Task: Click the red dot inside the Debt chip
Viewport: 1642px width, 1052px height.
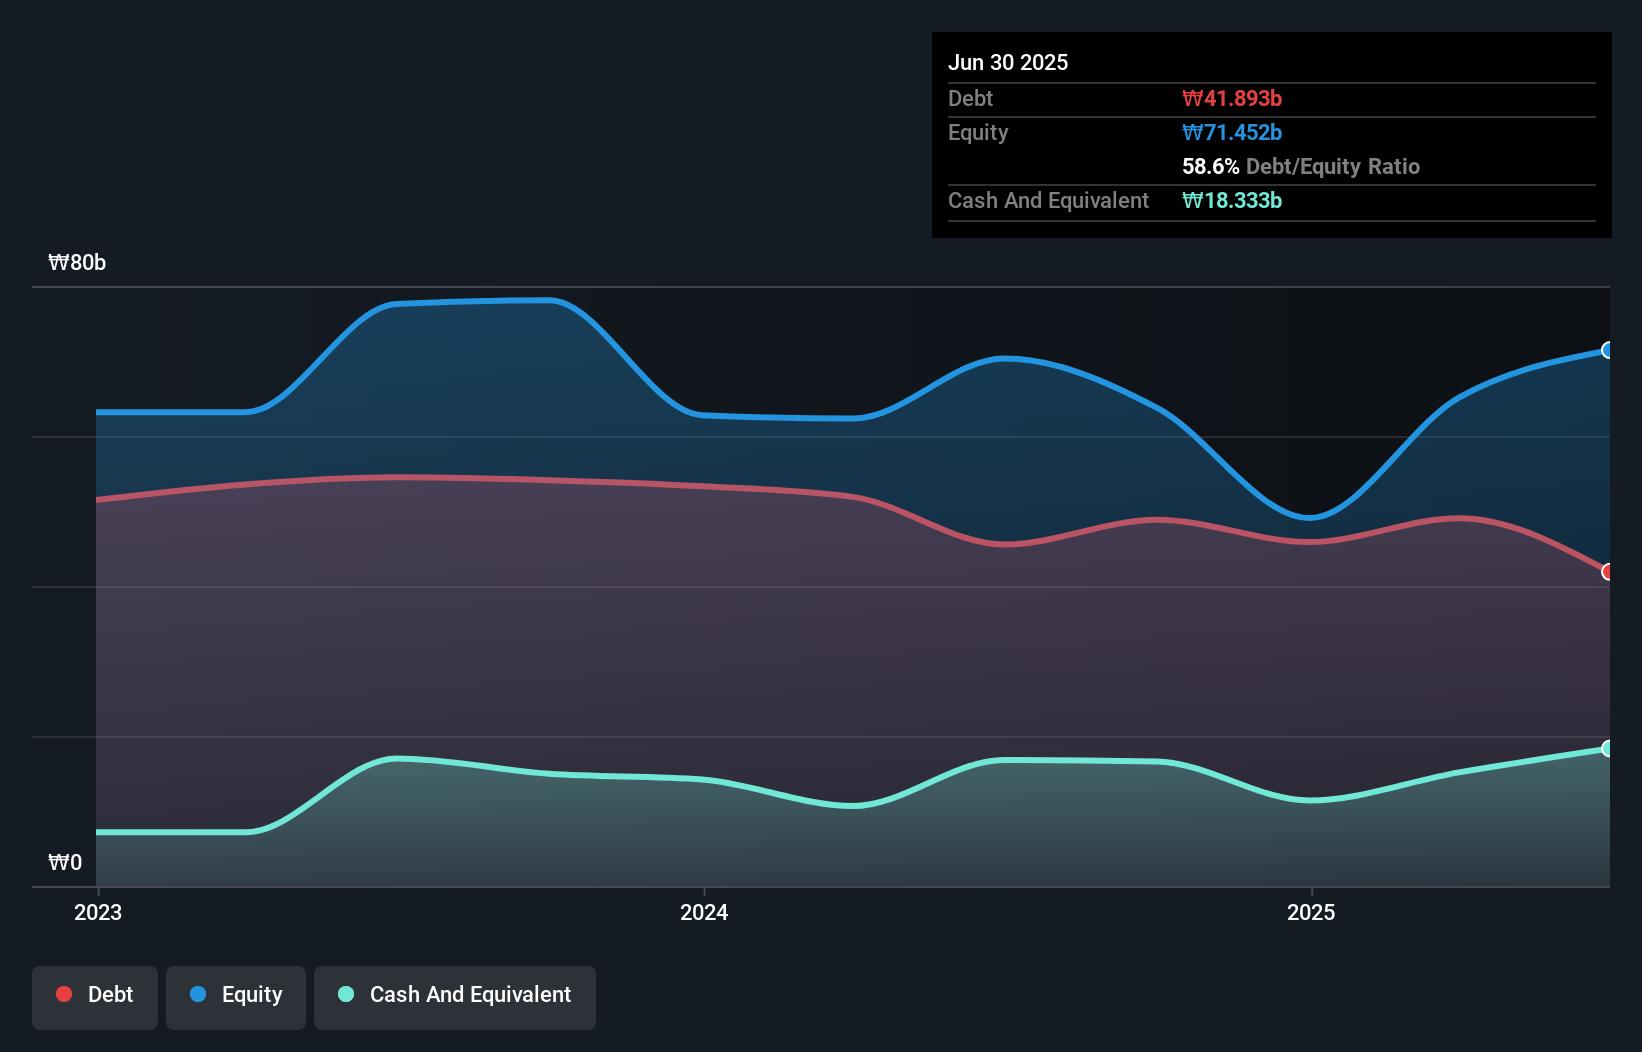Action: coord(63,994)
